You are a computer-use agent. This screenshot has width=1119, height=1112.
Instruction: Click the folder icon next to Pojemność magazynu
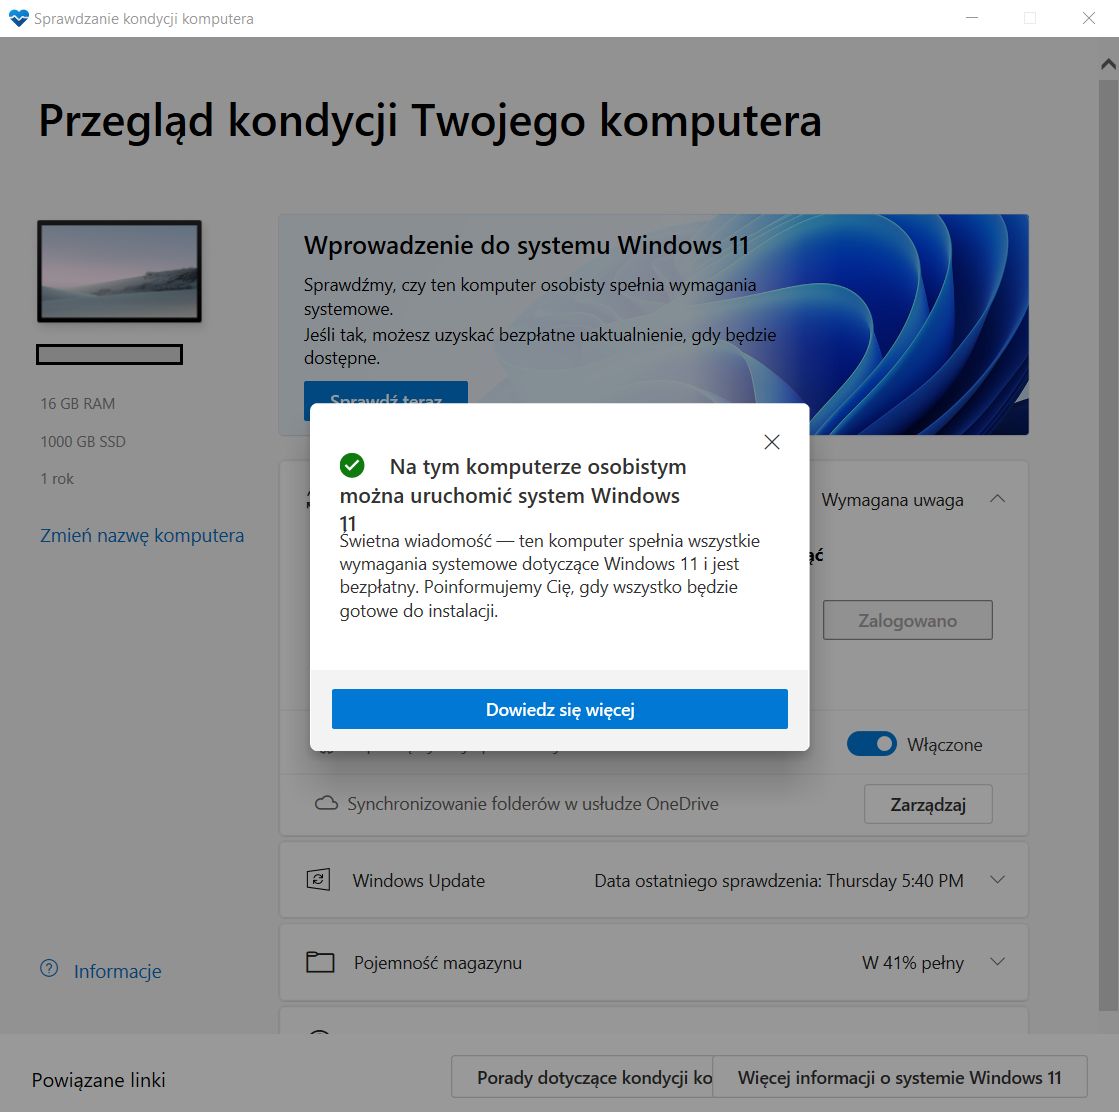coord(318,962)
